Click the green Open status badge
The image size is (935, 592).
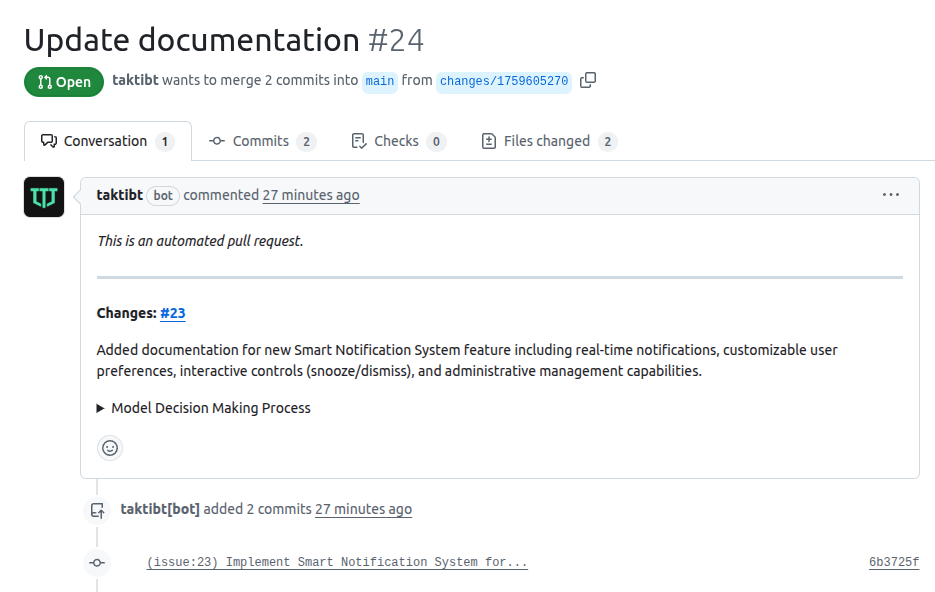[64, 82]
